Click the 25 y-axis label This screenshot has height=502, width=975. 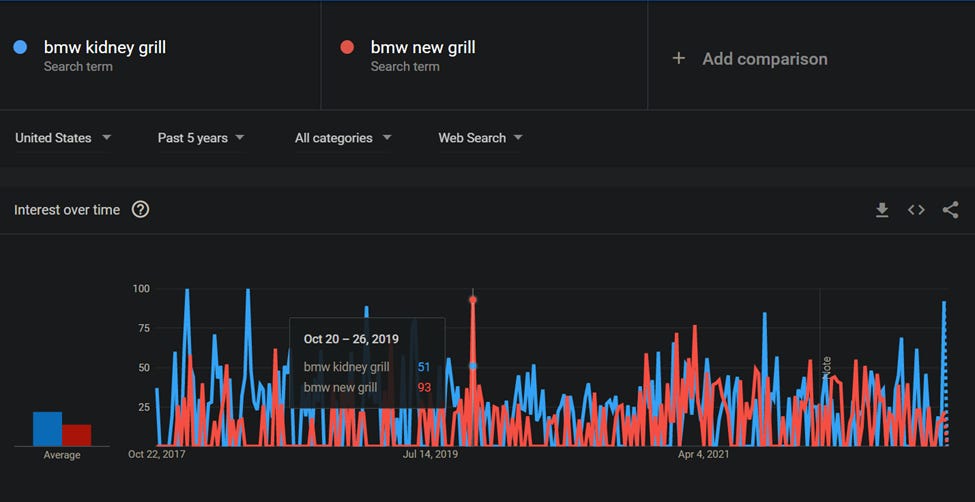pyautogui.click(x=144, y=407)
